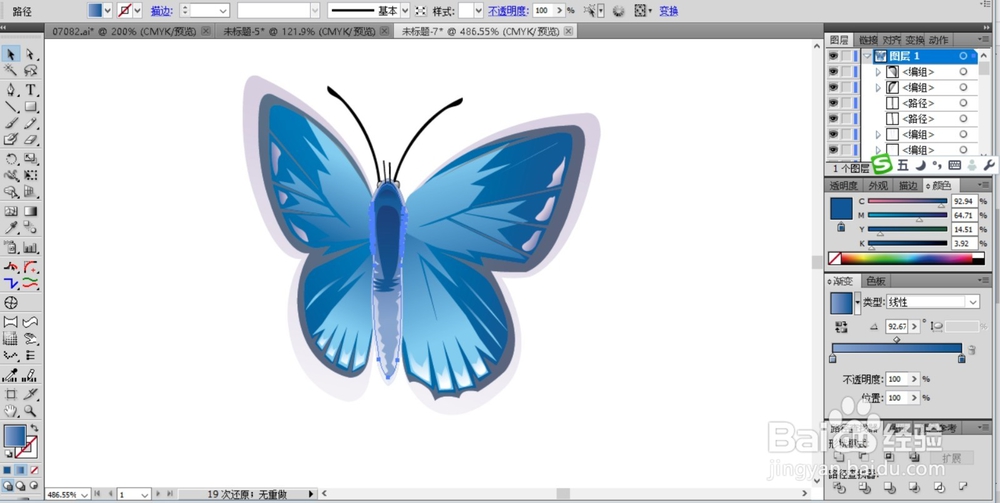Open the fill color dropdown in control bar

click(x=107, y=11)
